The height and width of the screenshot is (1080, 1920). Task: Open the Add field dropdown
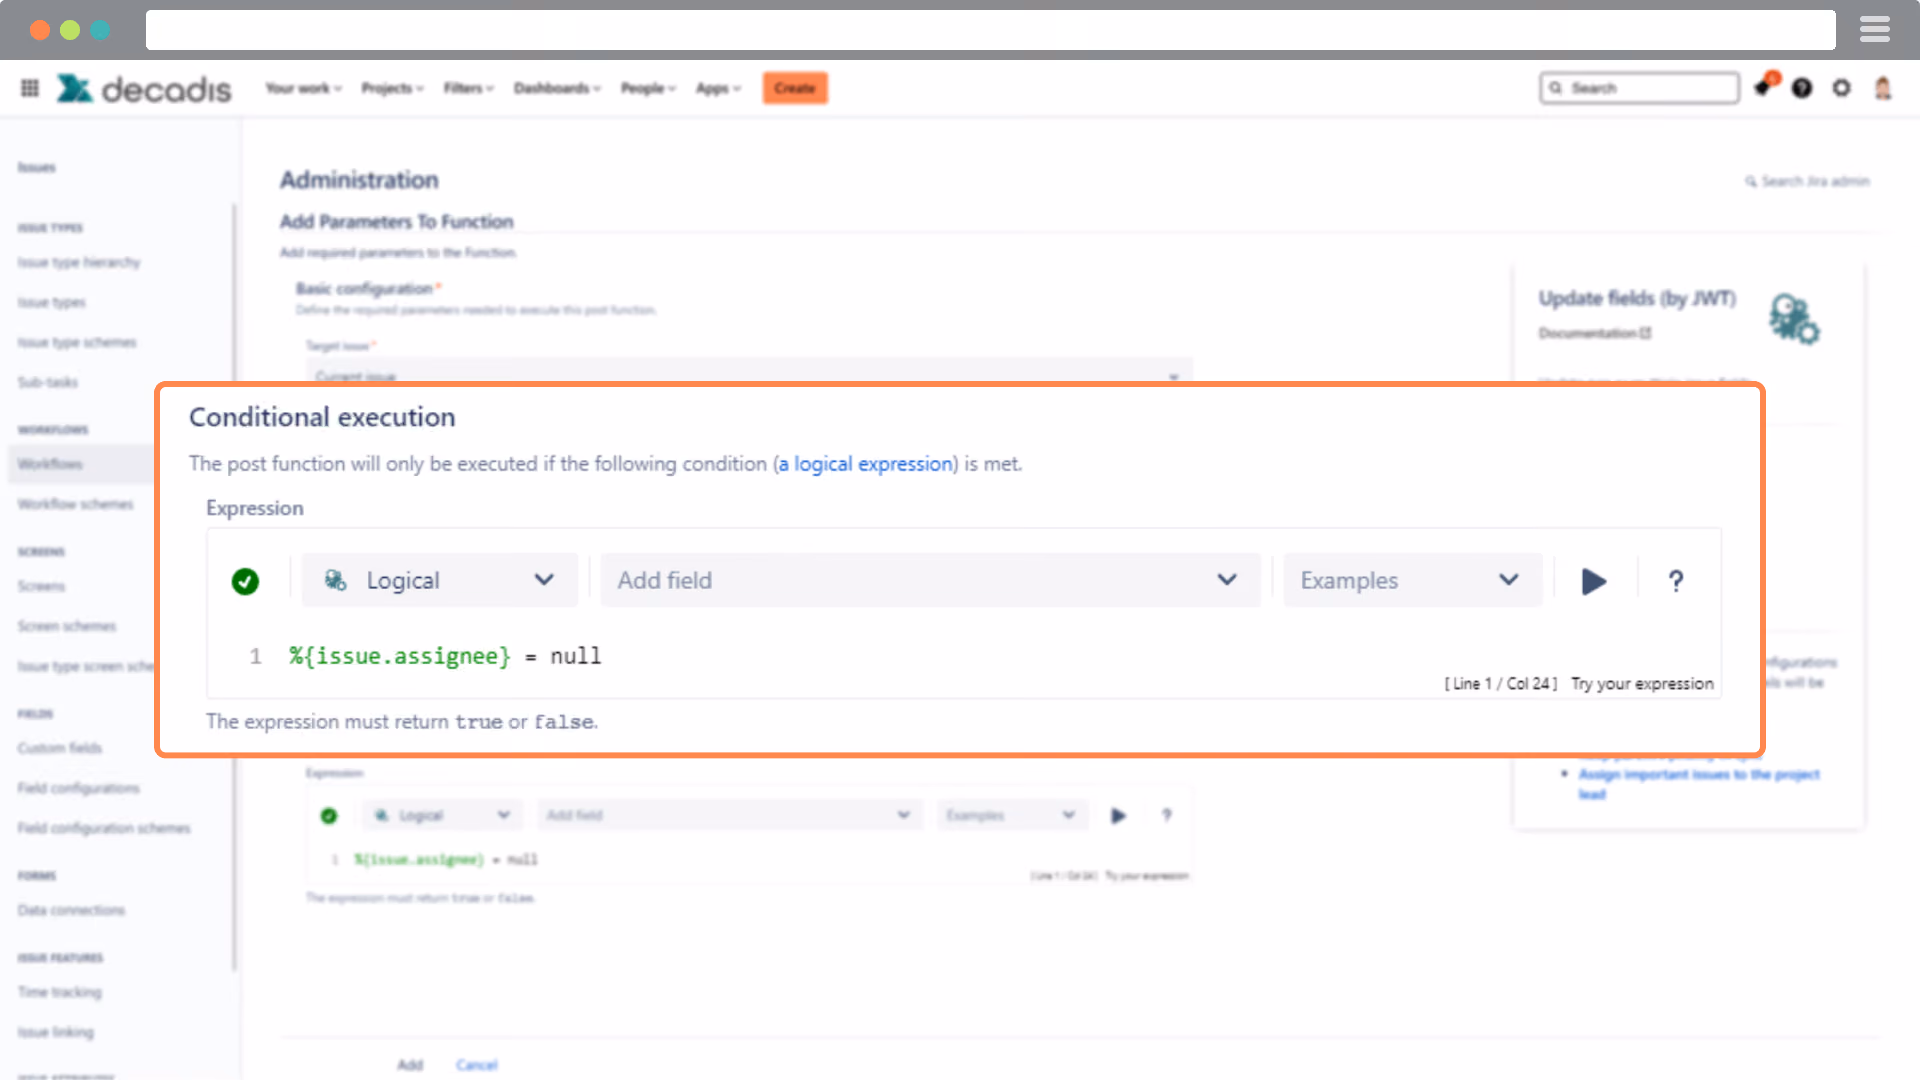[930, 580]
